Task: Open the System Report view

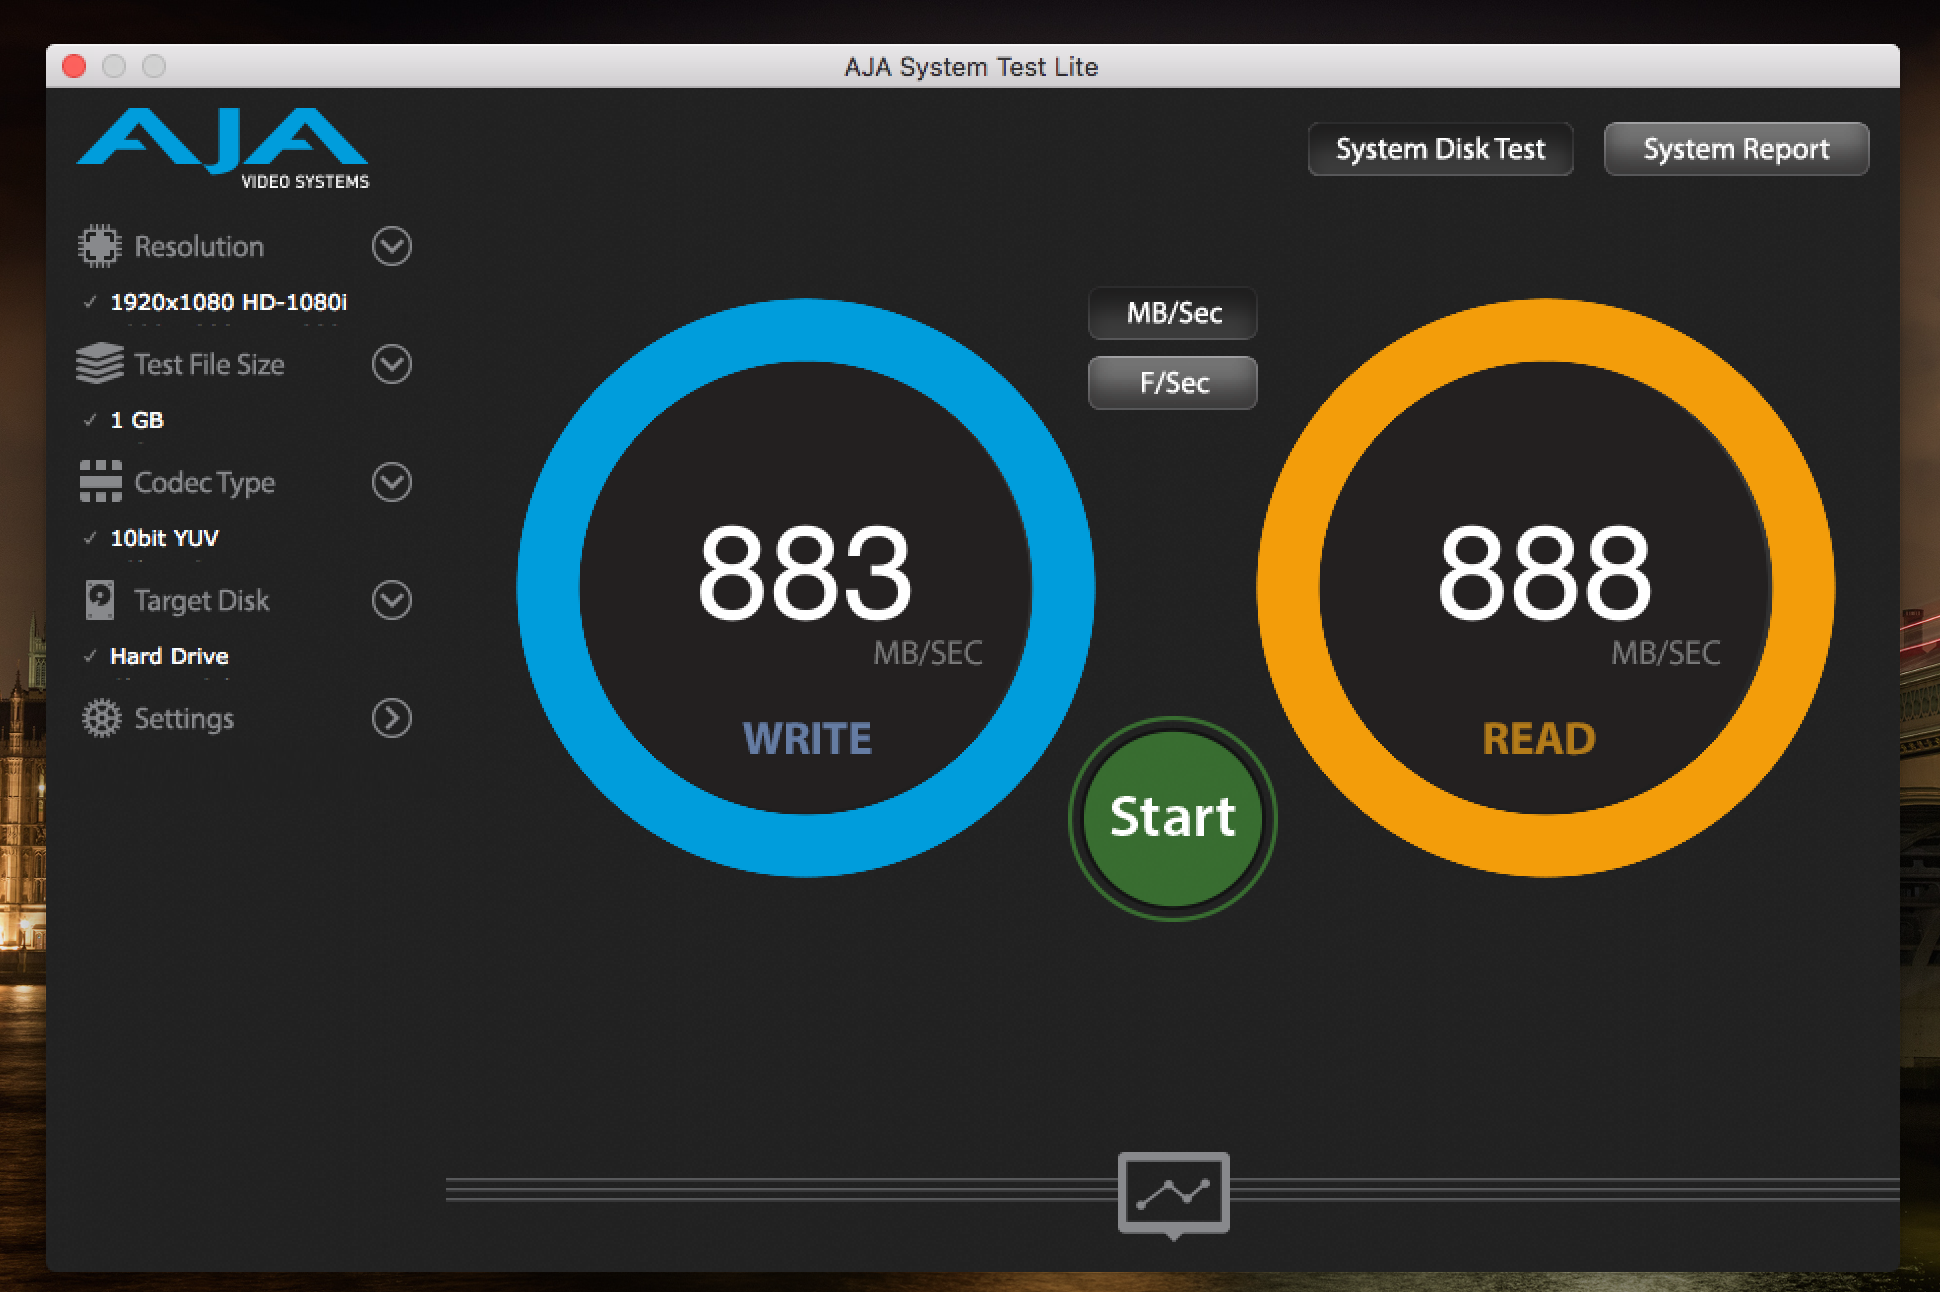Action: pos(1736,149)
